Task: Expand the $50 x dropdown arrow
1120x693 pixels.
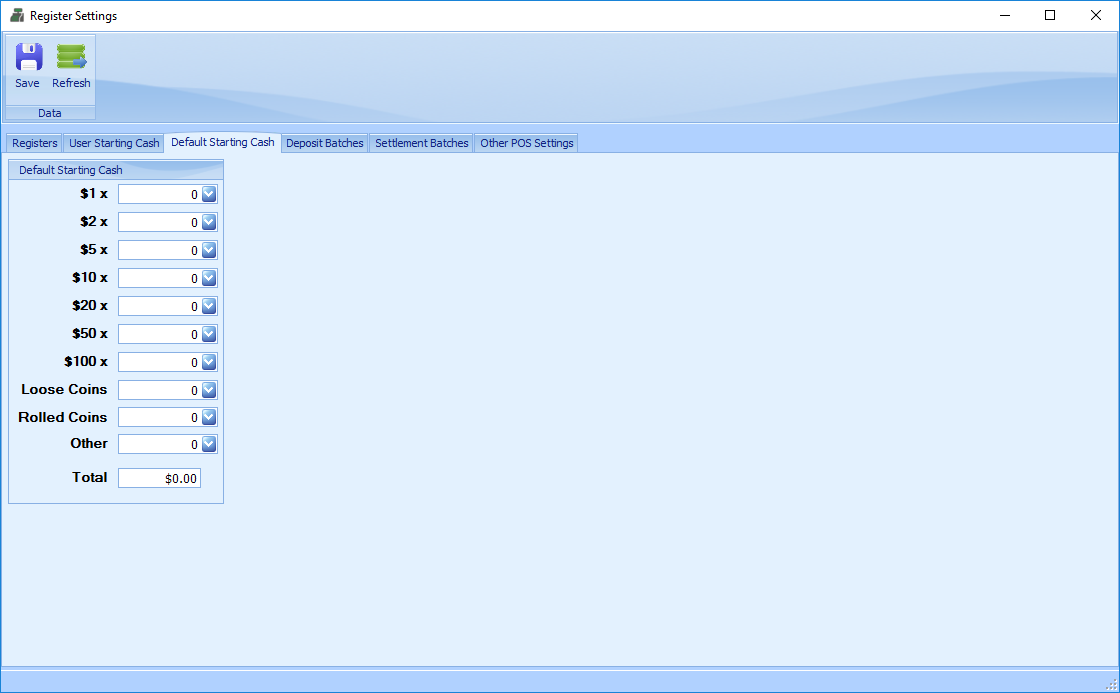Action: coord(209,334)
